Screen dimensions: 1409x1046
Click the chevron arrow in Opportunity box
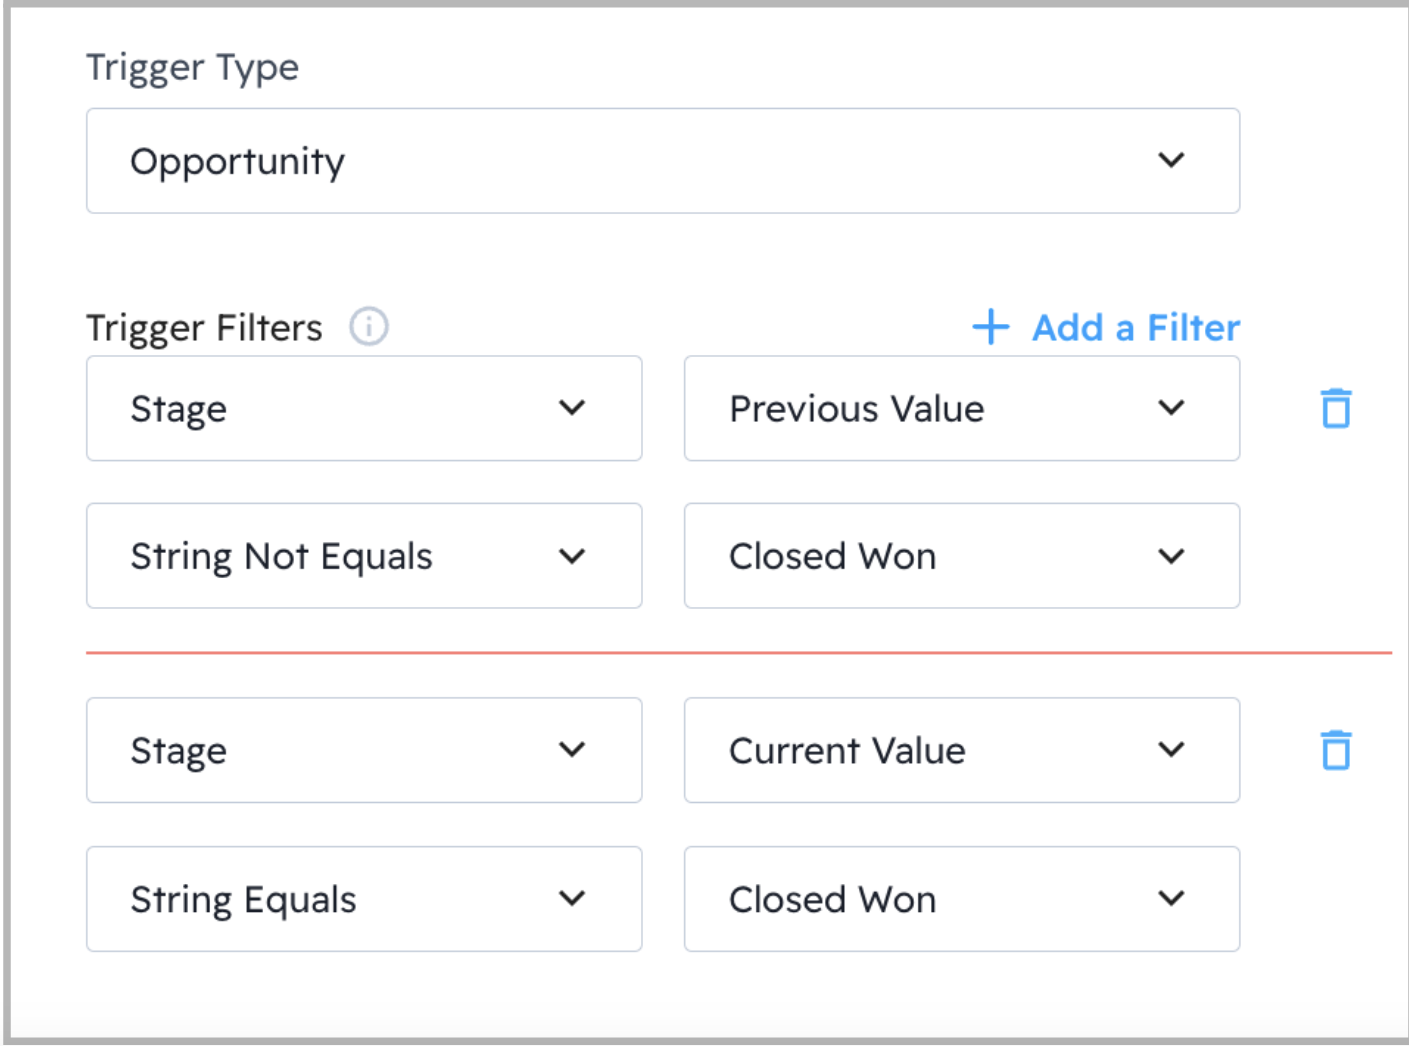(x=1171, y=160)
